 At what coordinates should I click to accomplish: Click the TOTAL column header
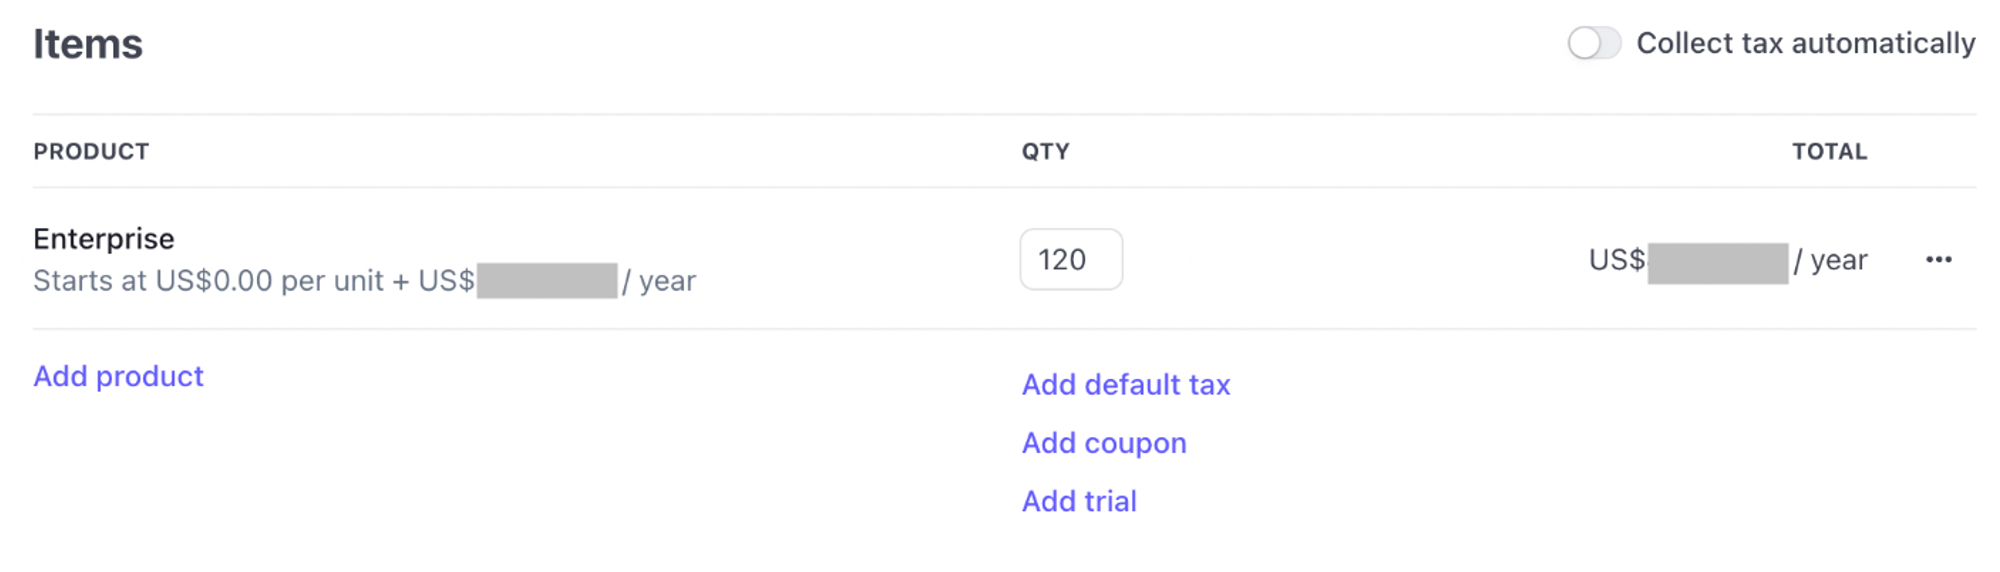click(1828, 152)
